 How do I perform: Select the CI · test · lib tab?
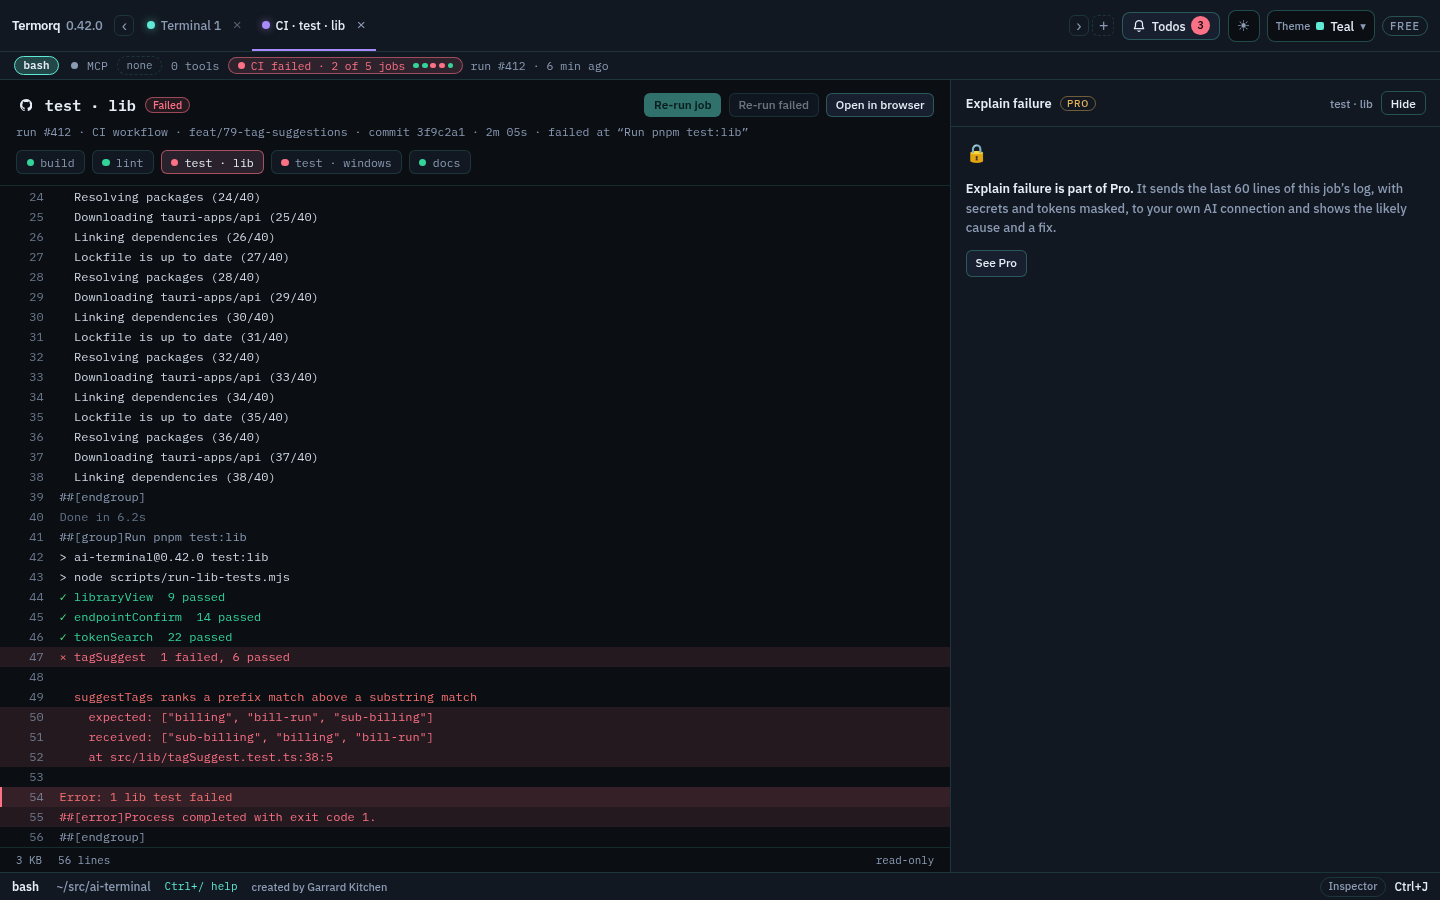point(310,26)
